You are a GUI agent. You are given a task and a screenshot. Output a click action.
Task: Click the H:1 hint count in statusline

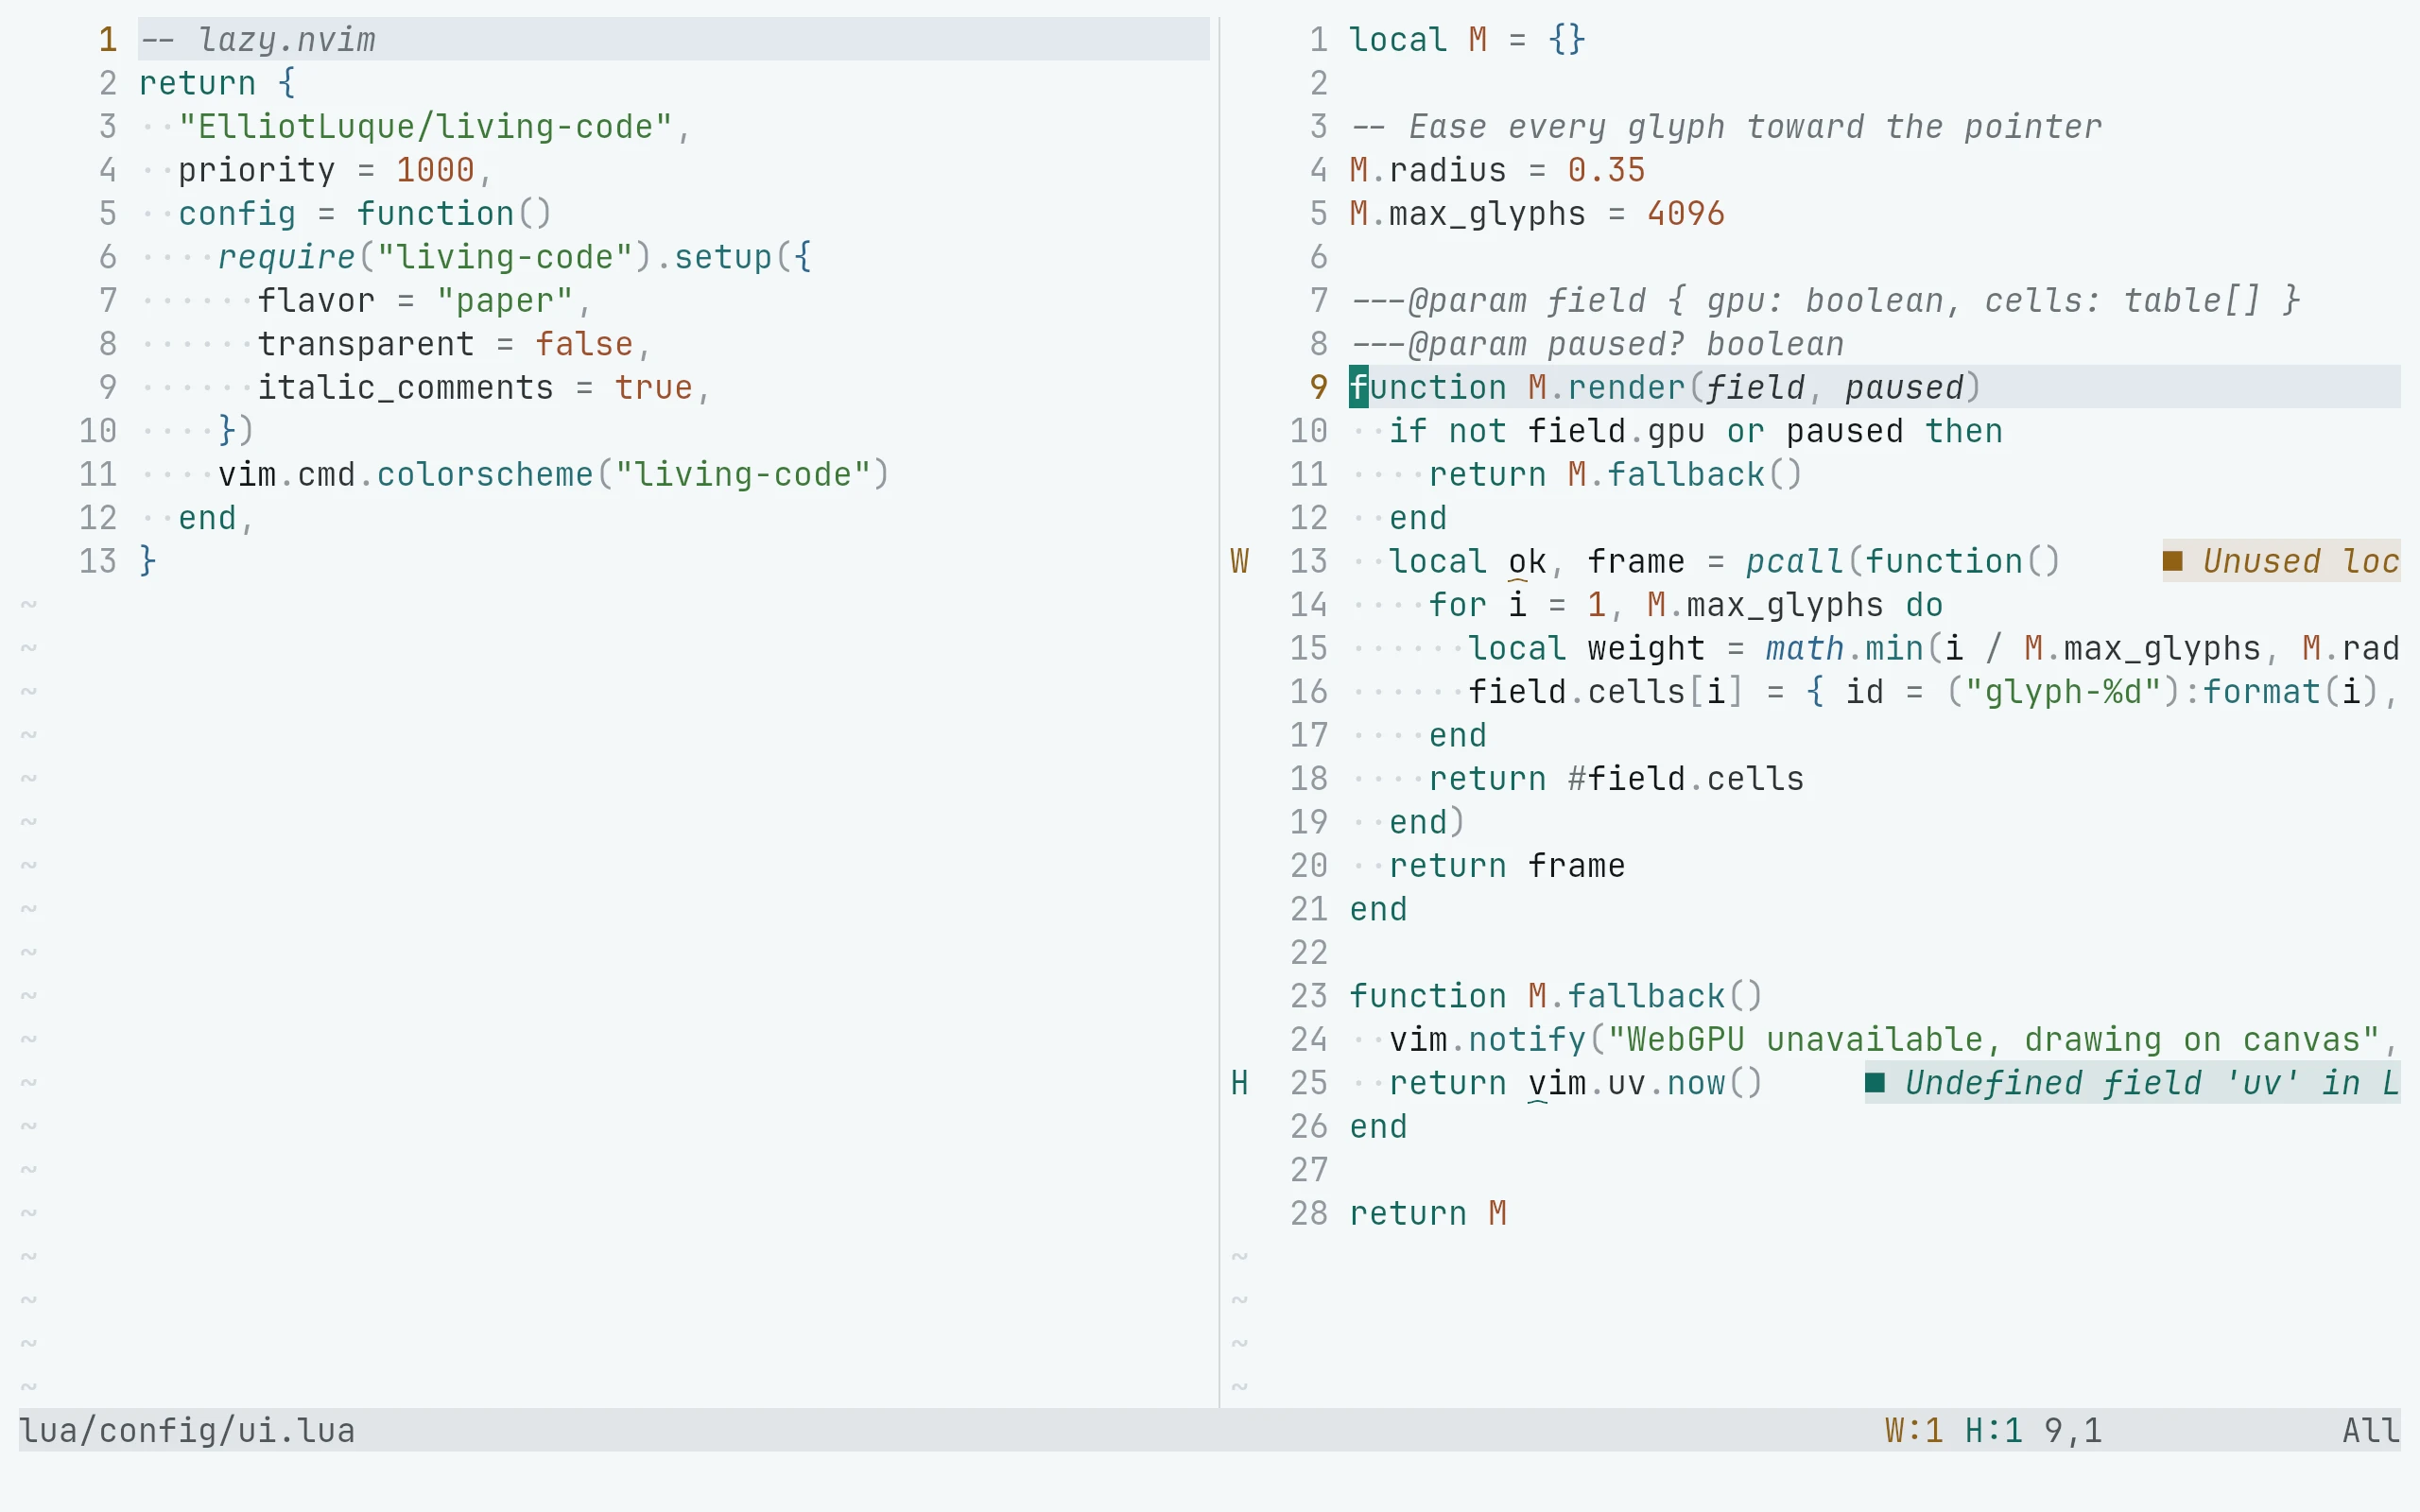click(1993, 1430)
